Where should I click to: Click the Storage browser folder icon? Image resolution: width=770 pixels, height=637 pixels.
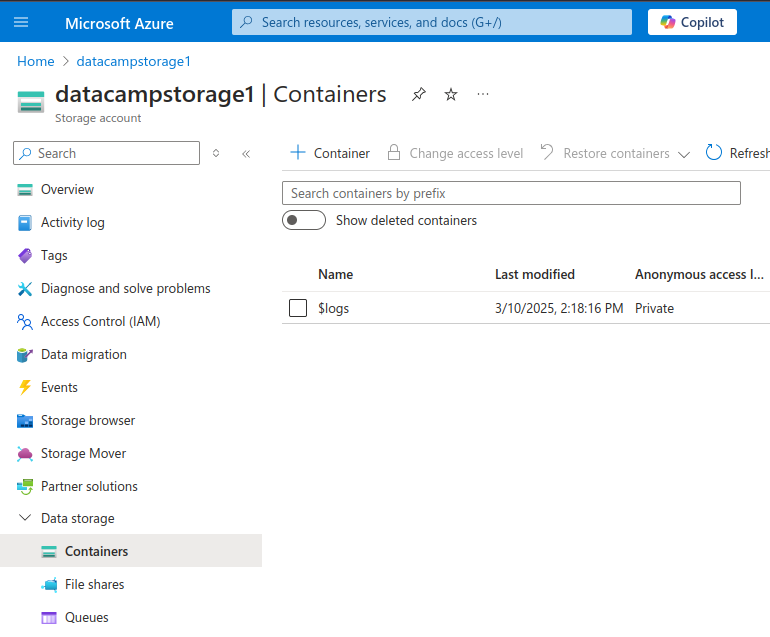(25, 421)
